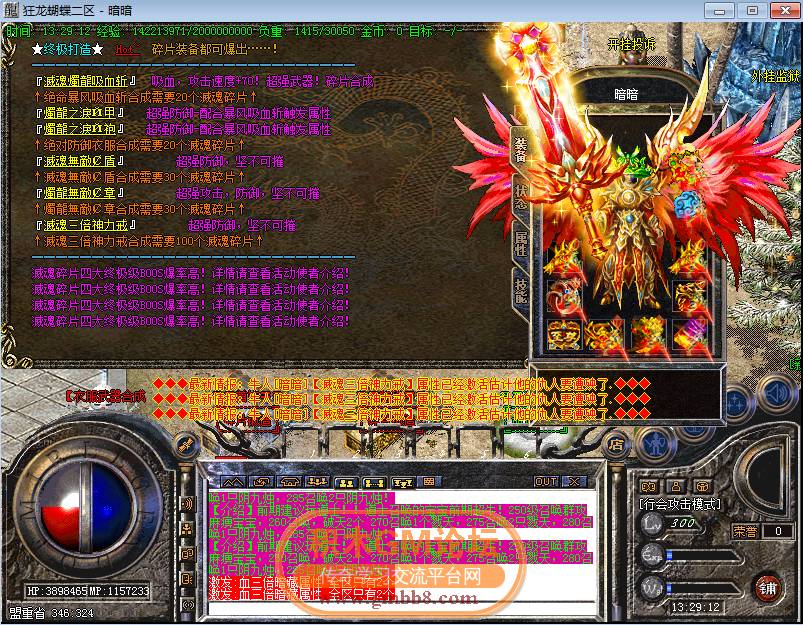The width and height of the screenshot is (803, 625).
Task: Switch to the 技能 skills tab
Action: pos(521,291)
